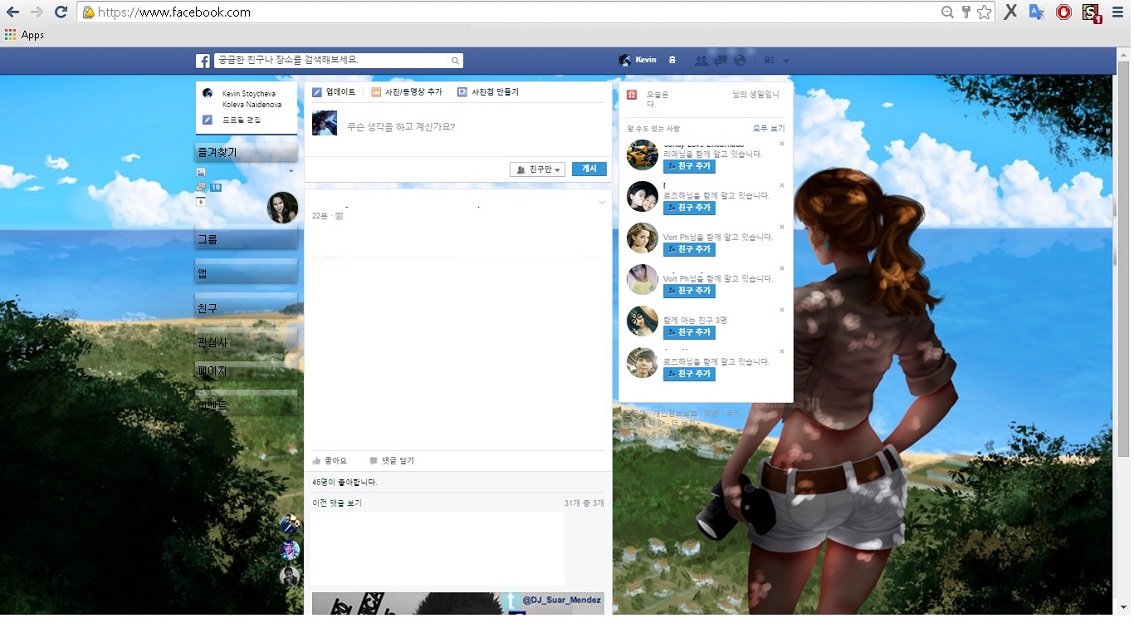The width and height of the screenshot is (1134, 638).
Task: Click the 이전 댓글 보기 link
Action: pos(337,503)
